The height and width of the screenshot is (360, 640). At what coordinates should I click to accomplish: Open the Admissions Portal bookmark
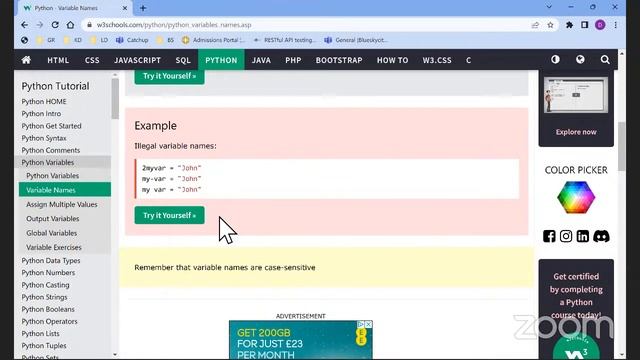click(213, 40)
